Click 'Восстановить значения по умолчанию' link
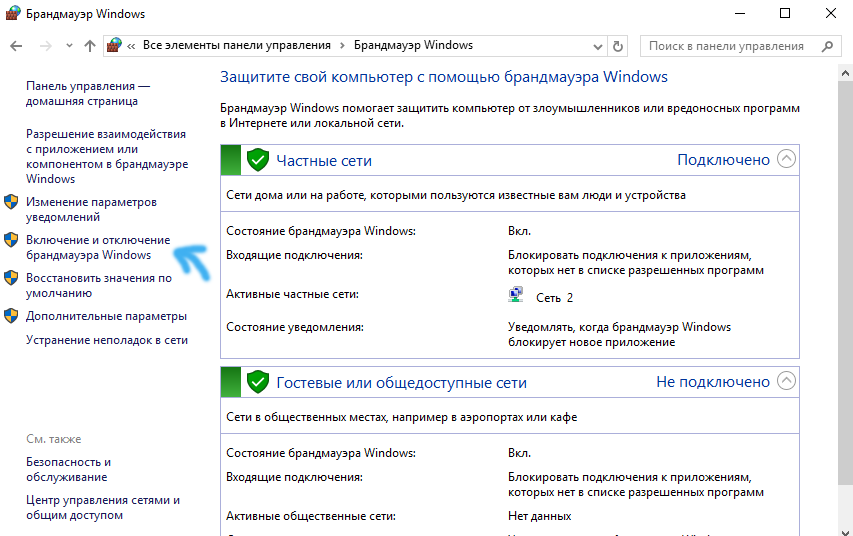This screenshot has height=536, width=853. click(99, 286)
